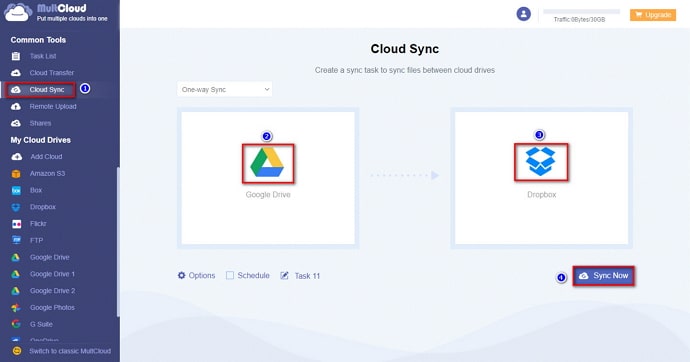Select Add Cloud menu entry

46,157
